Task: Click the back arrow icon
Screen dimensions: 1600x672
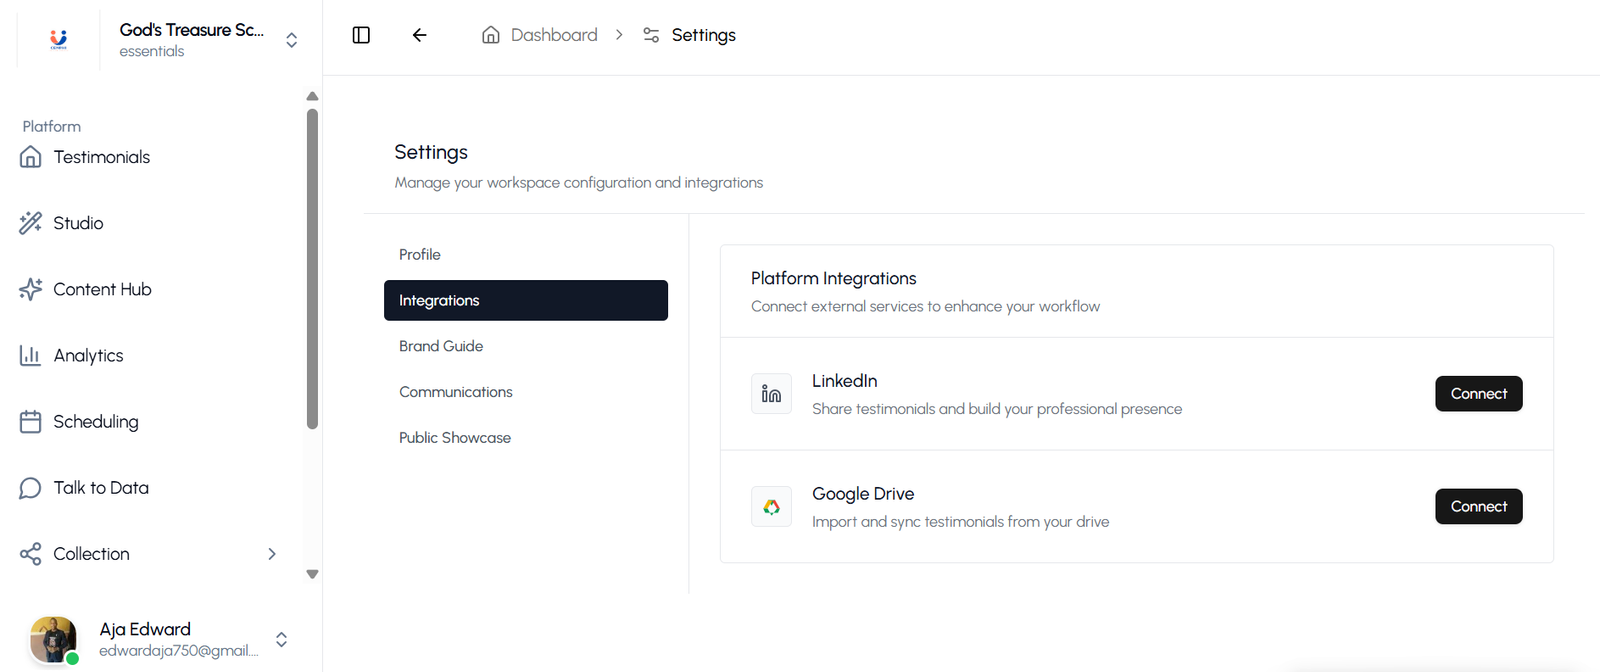Action: 419,35
